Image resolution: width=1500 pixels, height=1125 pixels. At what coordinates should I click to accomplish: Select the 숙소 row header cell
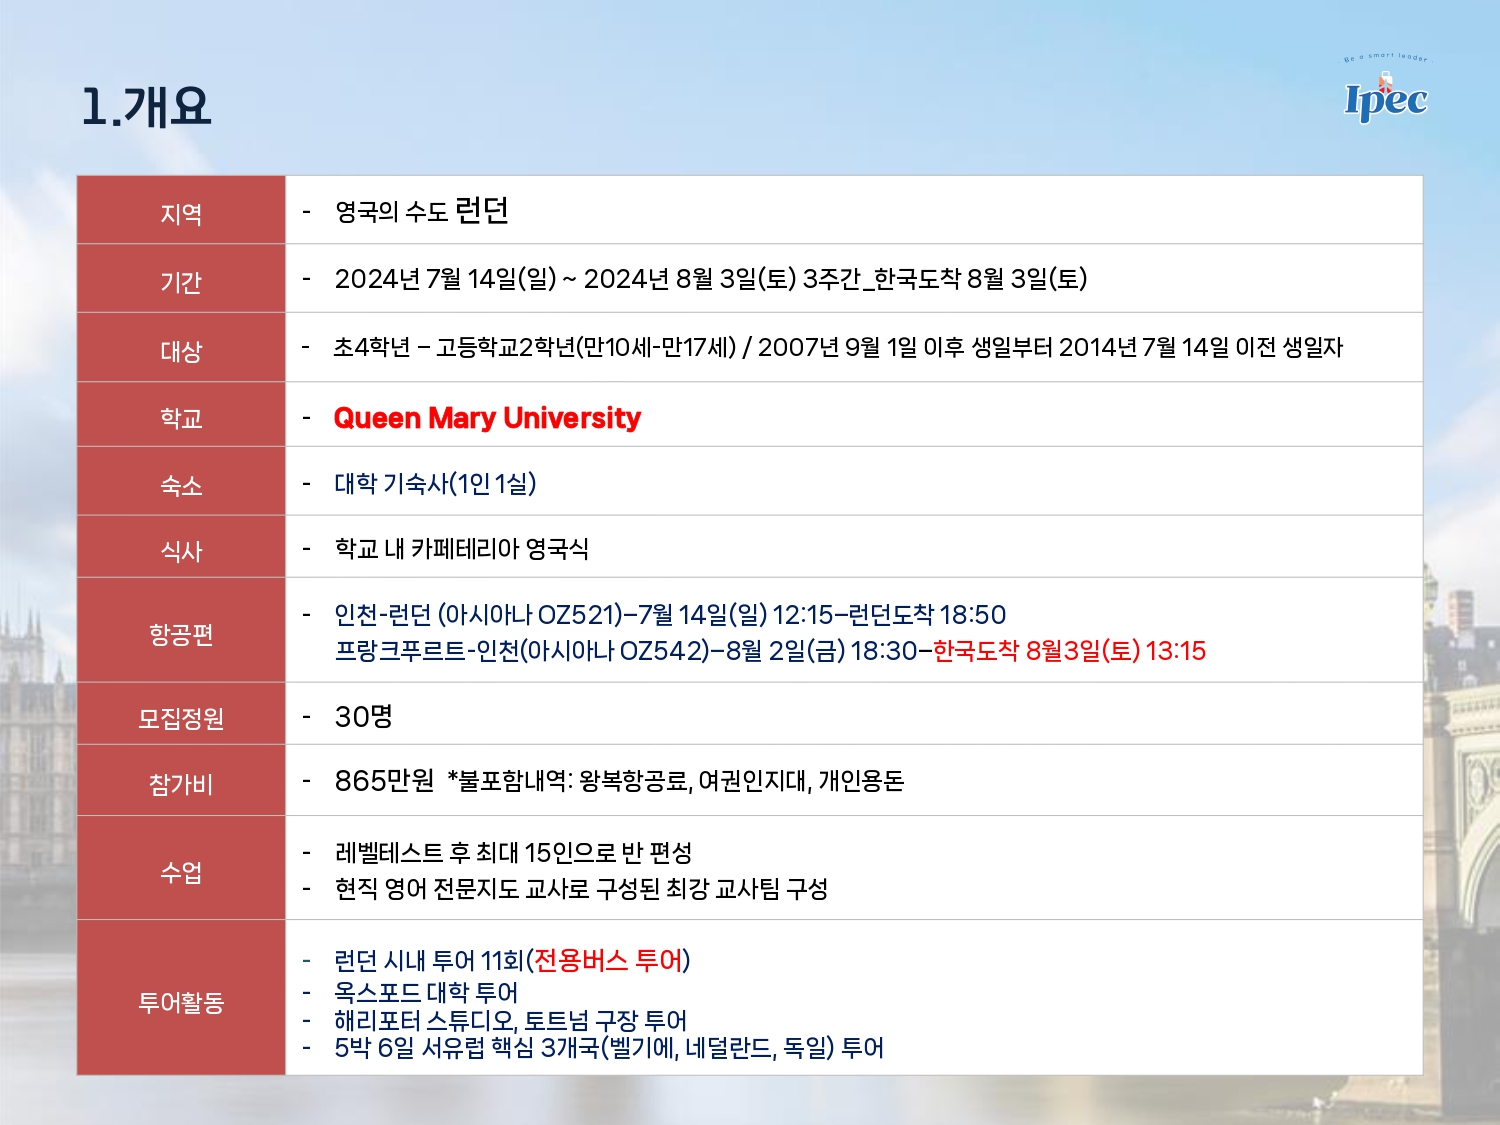(x=181, y=485)
